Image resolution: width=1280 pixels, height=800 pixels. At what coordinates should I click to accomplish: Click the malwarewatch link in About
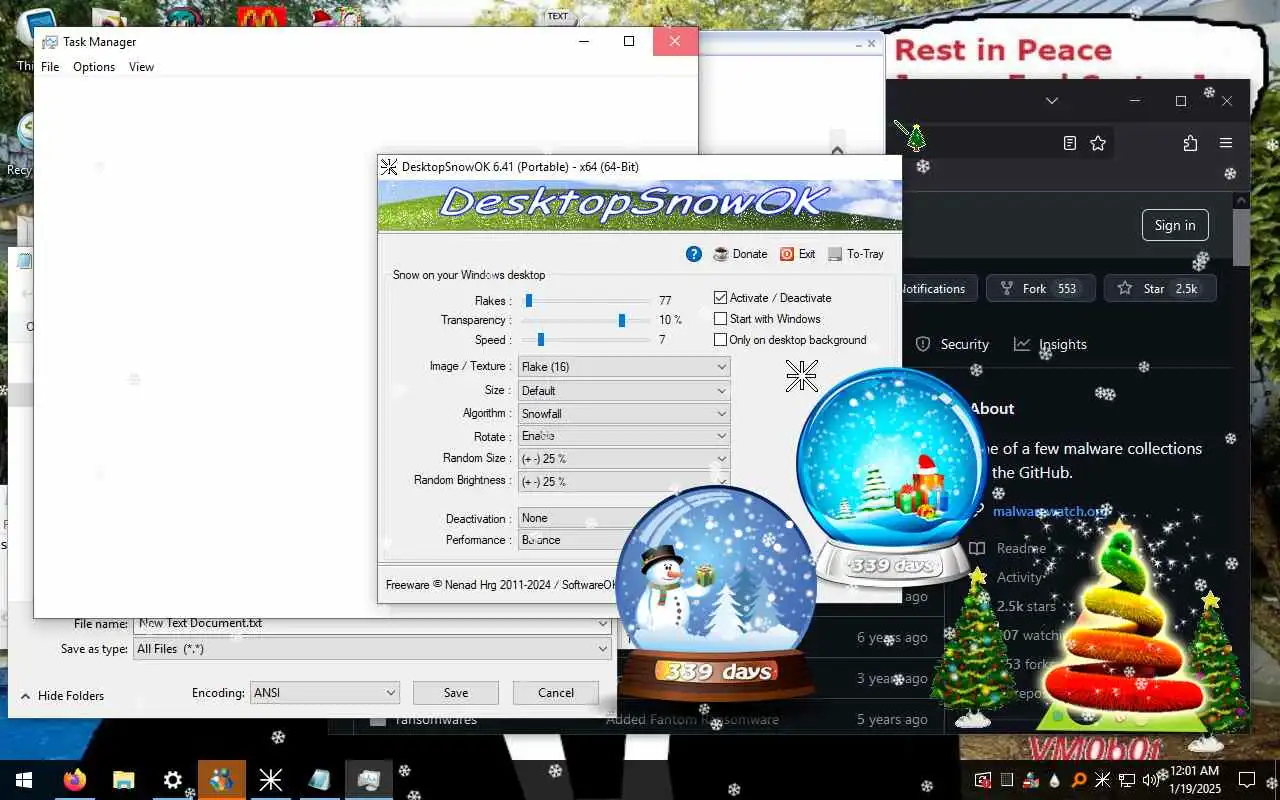tap(1050, 511)
